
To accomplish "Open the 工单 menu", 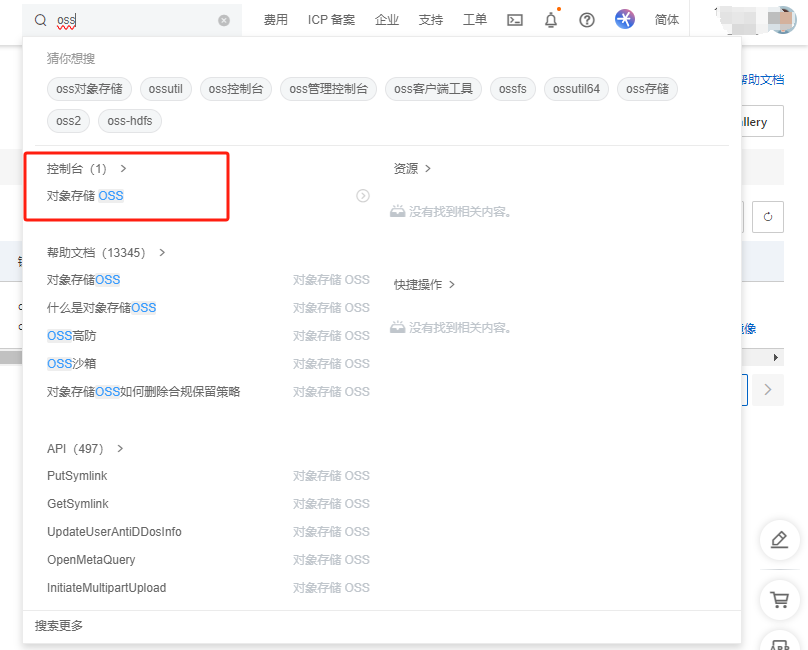I will coord(475,20).
